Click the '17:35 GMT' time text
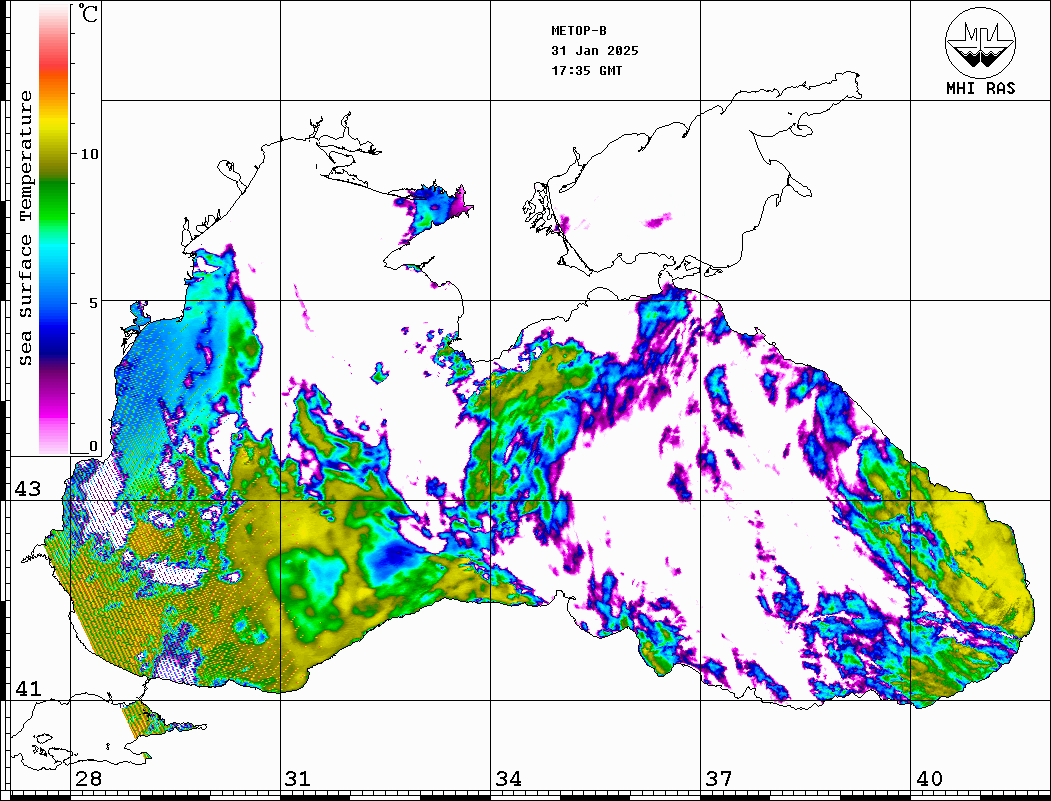1051x801 pixels. pyautogui.click(x=586, y=70)
